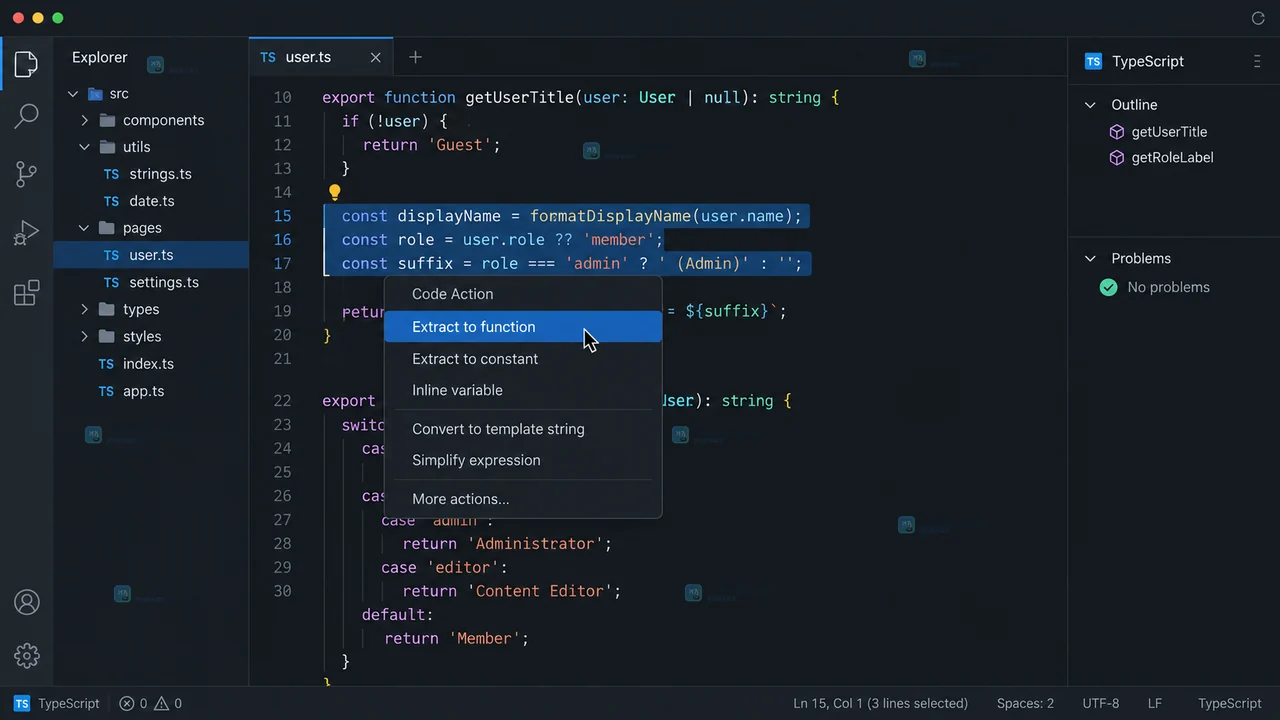Click the Explorer panel title

(100, 58)
